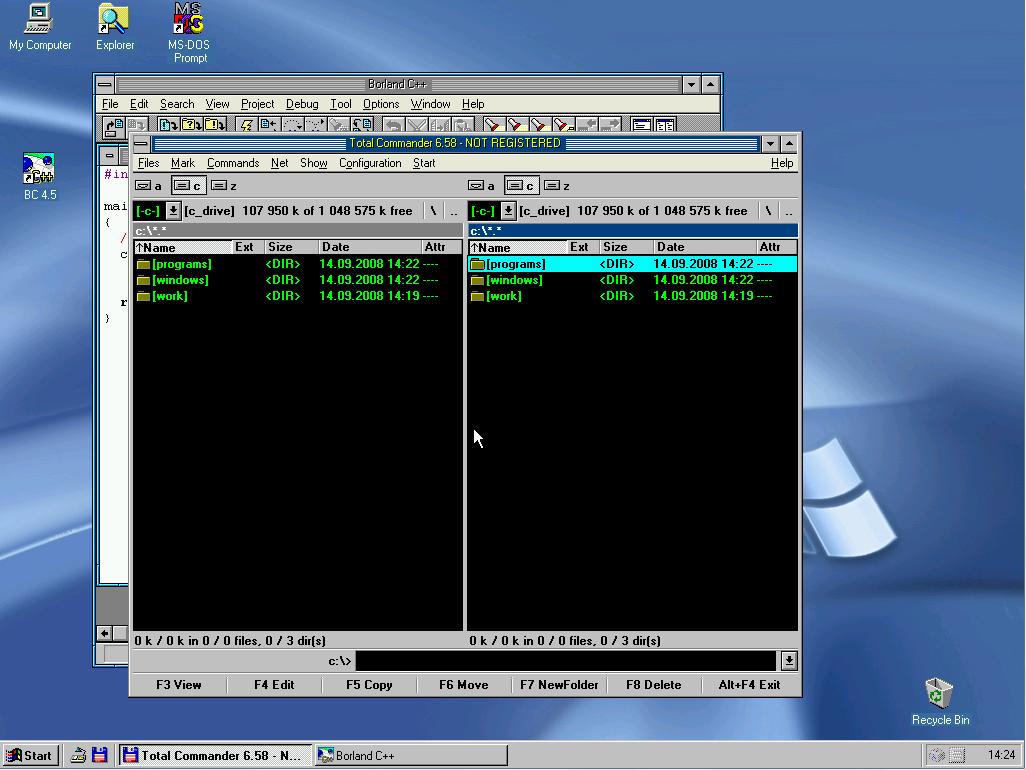The image size is (1026, 770).
Task: Click the F6 Move button
Action: [464, 685]
